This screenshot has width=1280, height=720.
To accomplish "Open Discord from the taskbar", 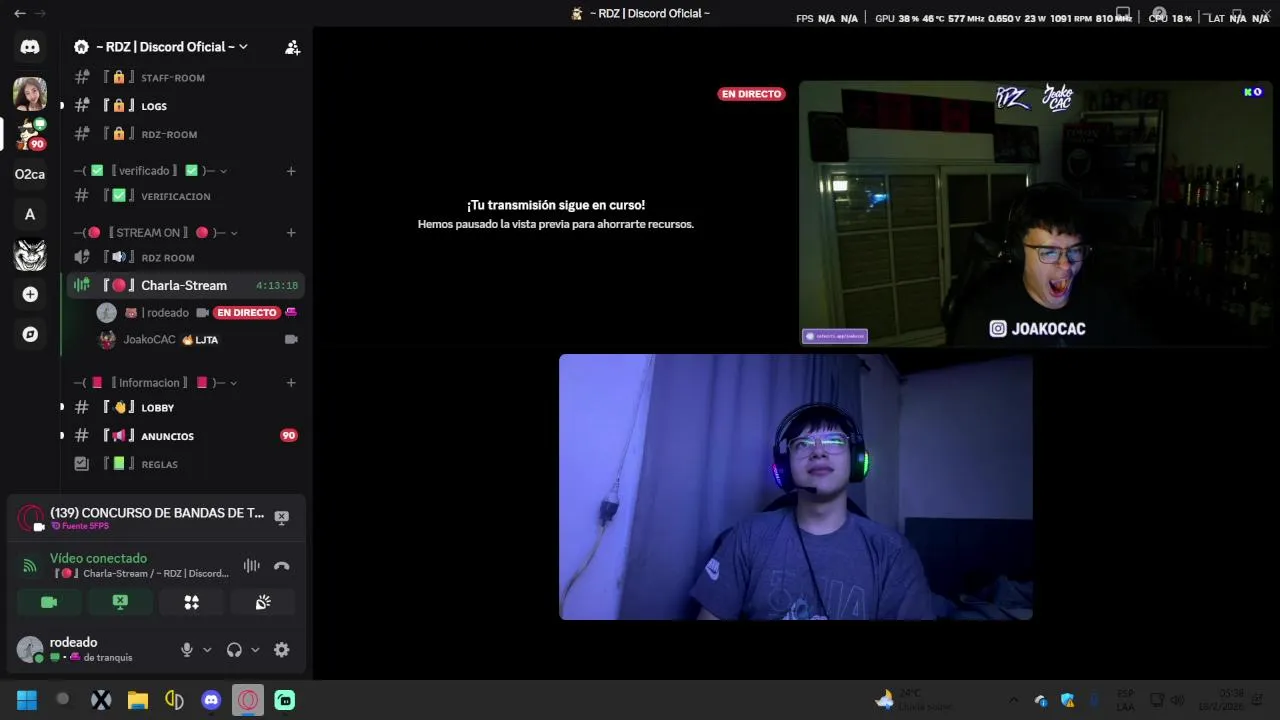I will (x=211, y=700).
